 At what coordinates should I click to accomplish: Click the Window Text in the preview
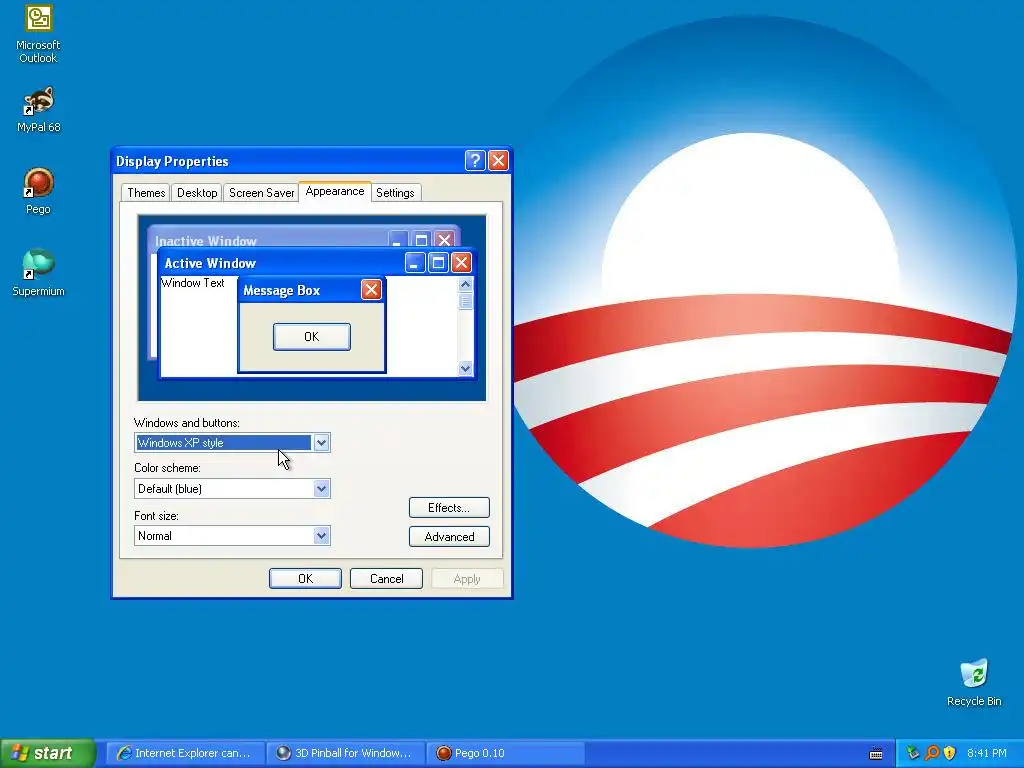click(193, 283)
